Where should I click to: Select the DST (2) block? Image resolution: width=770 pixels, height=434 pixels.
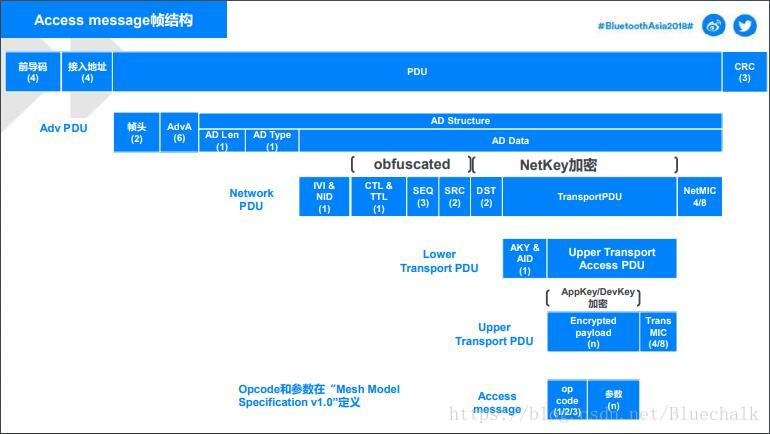[x=486, y=196]
